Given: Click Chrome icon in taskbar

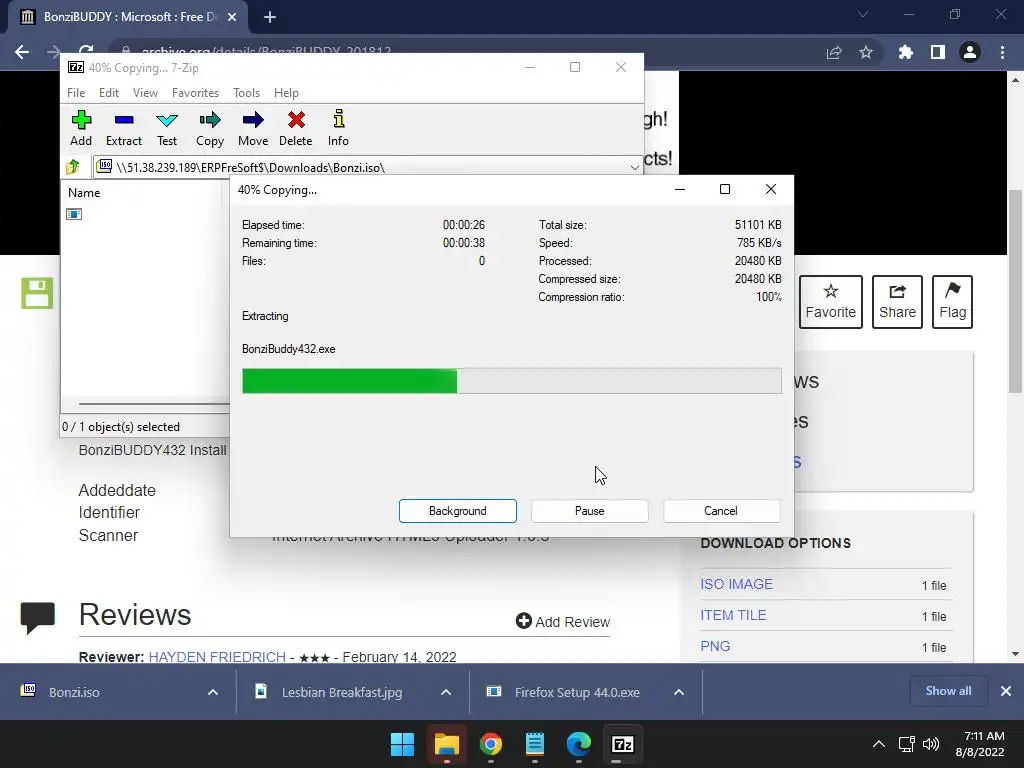Looking at the screenshot, I should tap(490, 744).
